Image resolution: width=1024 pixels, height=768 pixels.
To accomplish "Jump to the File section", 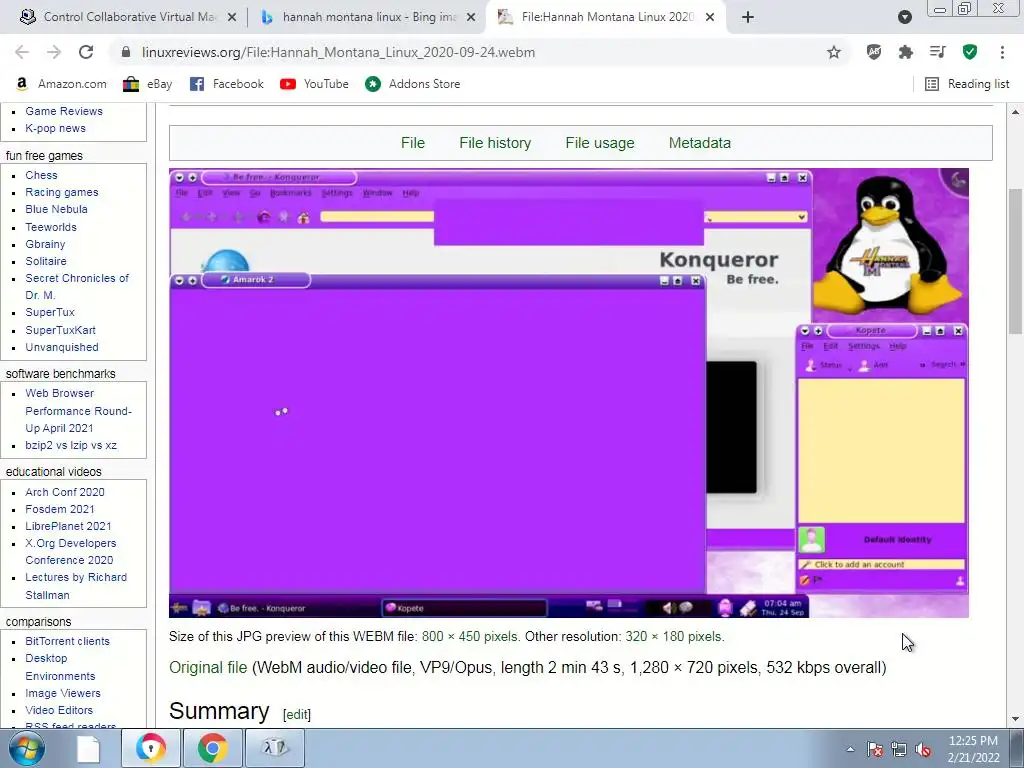I will 413,143.
